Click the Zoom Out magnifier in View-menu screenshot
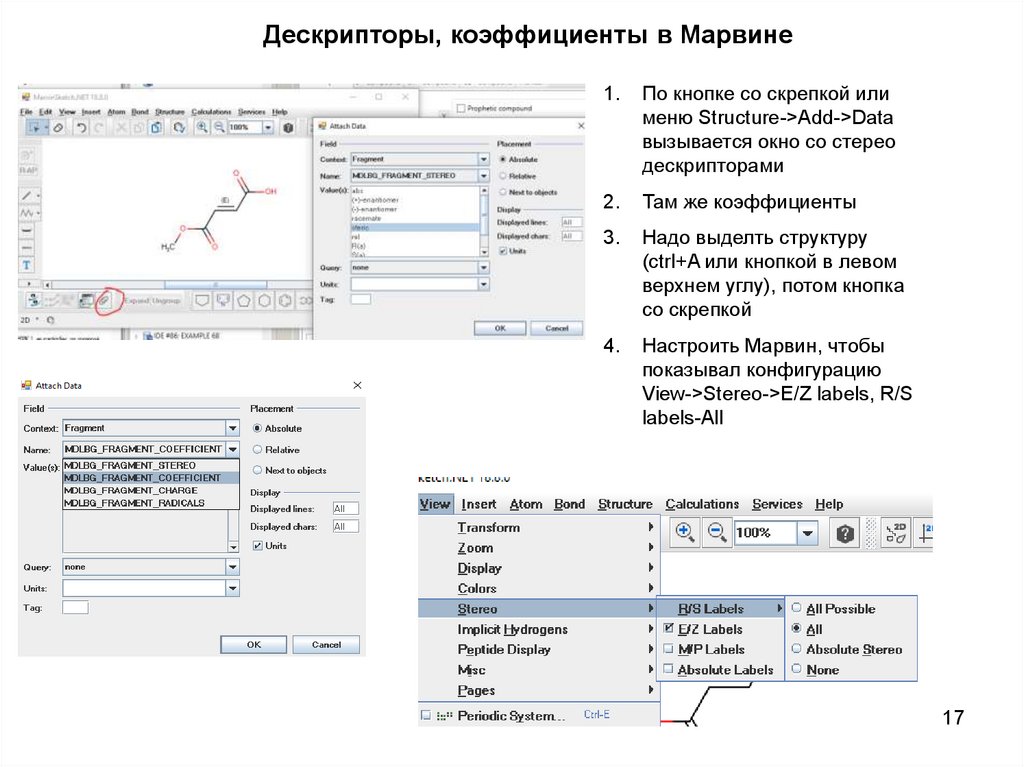This screenshot has height=767, width=1024. pyautogui.click(x=716, y=532)
